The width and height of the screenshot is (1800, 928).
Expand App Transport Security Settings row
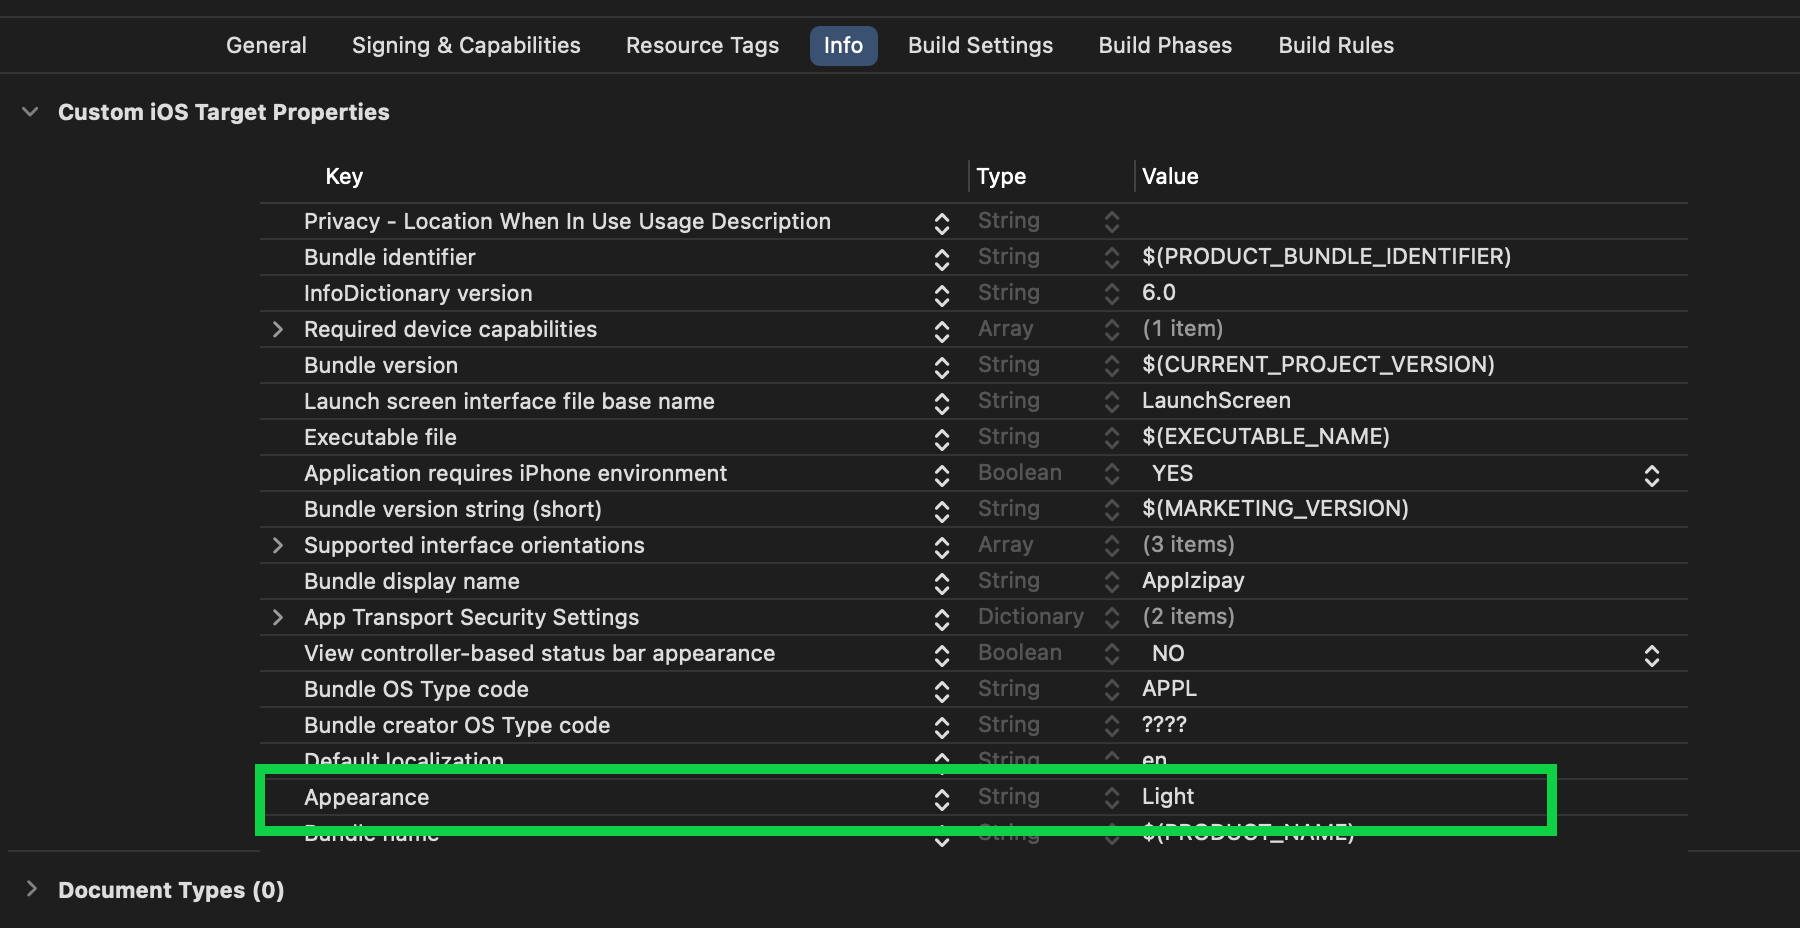[278, 618]
